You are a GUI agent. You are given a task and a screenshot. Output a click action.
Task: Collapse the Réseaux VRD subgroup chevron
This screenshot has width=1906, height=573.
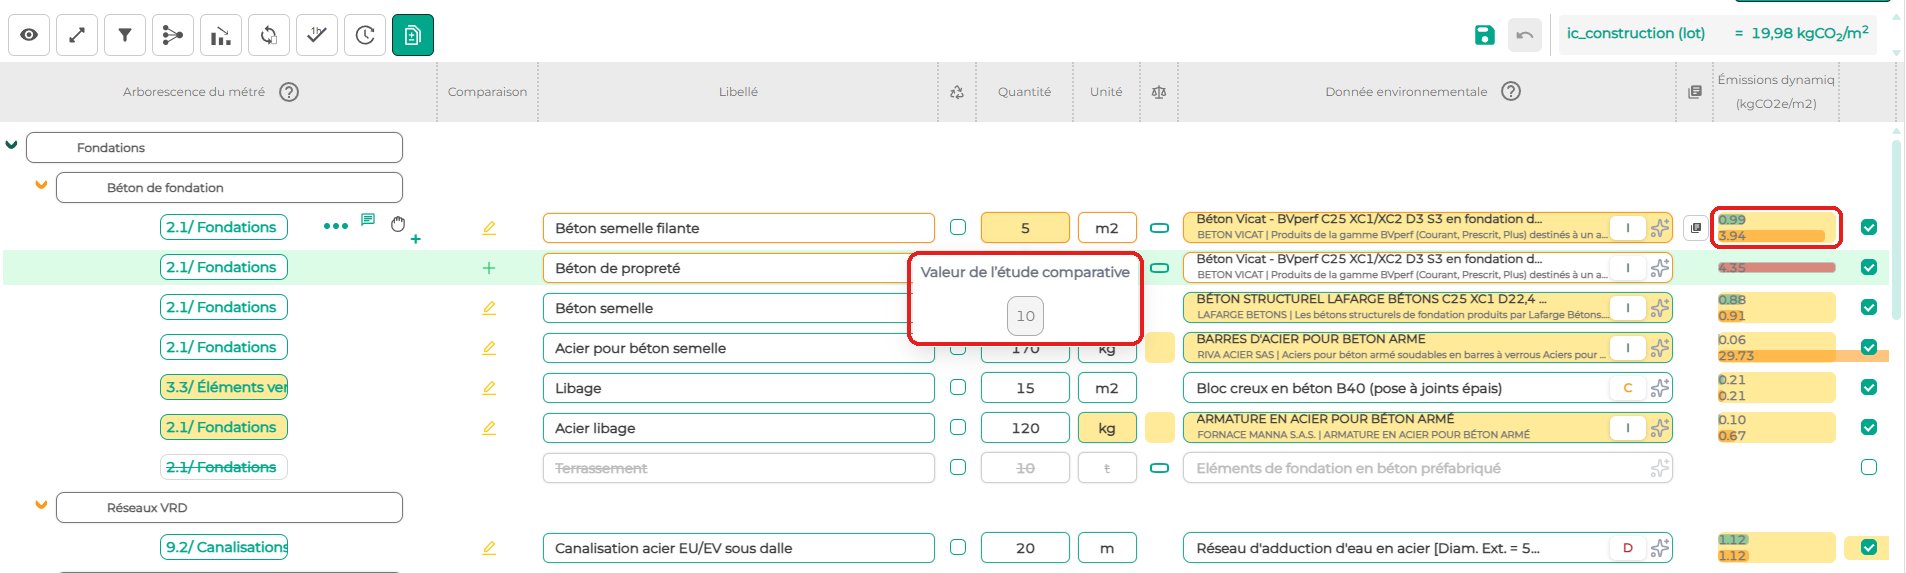click(x=41, y=505)
